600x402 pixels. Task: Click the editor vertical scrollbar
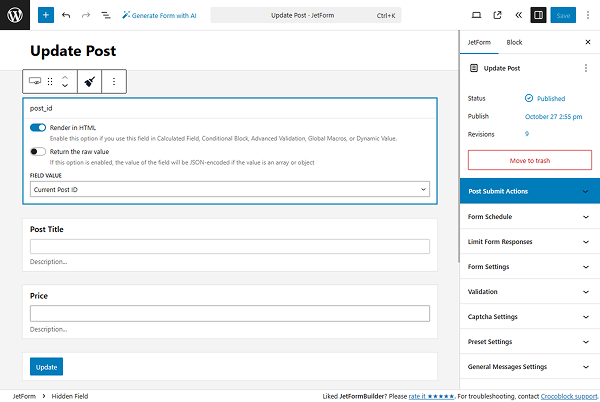point(458,146)
